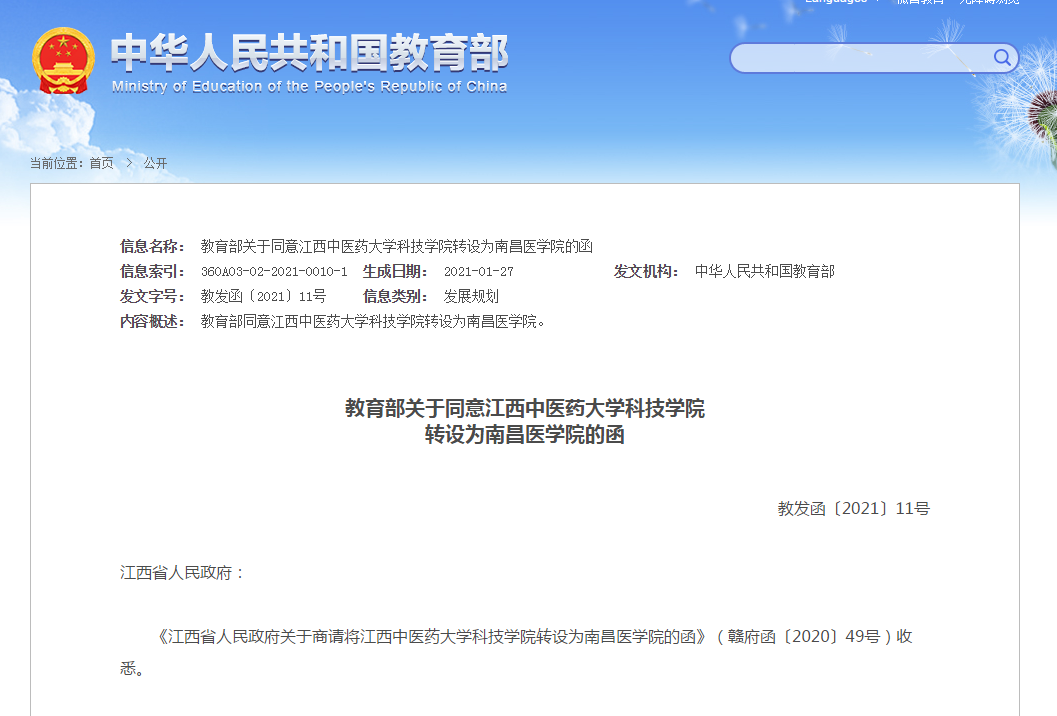The image size is (1057, 716).
Task: Open the 公开 breadcrumb link
Action: [x=155, y=163]
